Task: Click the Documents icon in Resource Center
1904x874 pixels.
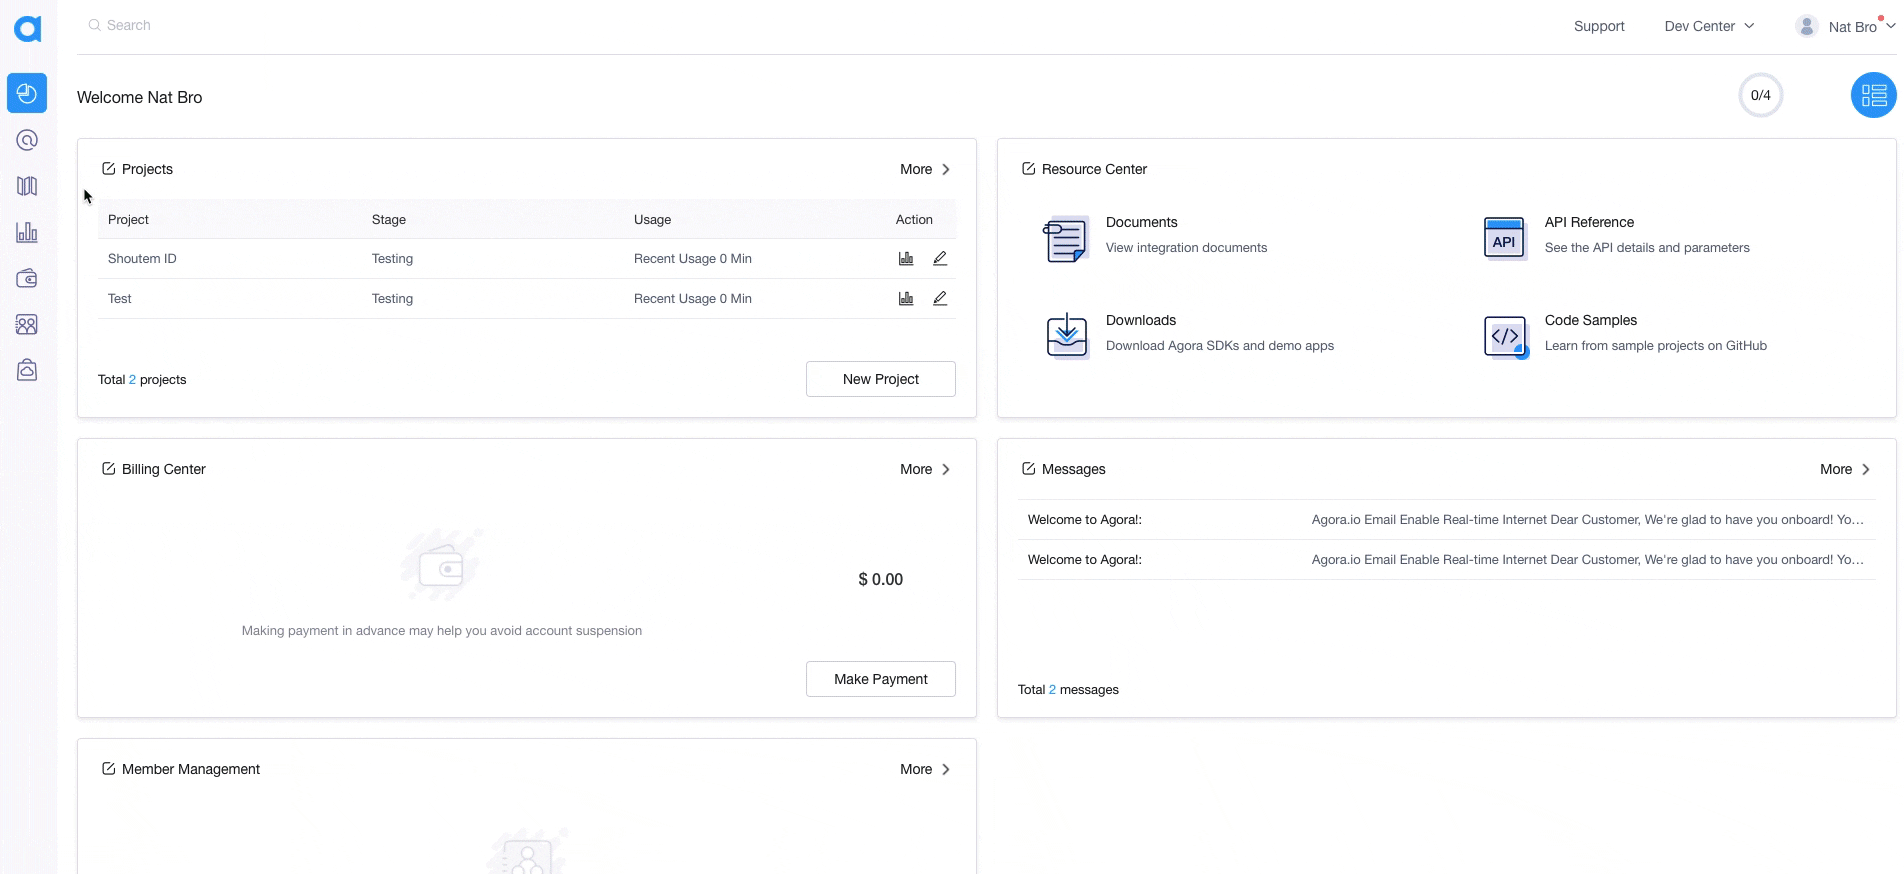Action: point(1066,239)
